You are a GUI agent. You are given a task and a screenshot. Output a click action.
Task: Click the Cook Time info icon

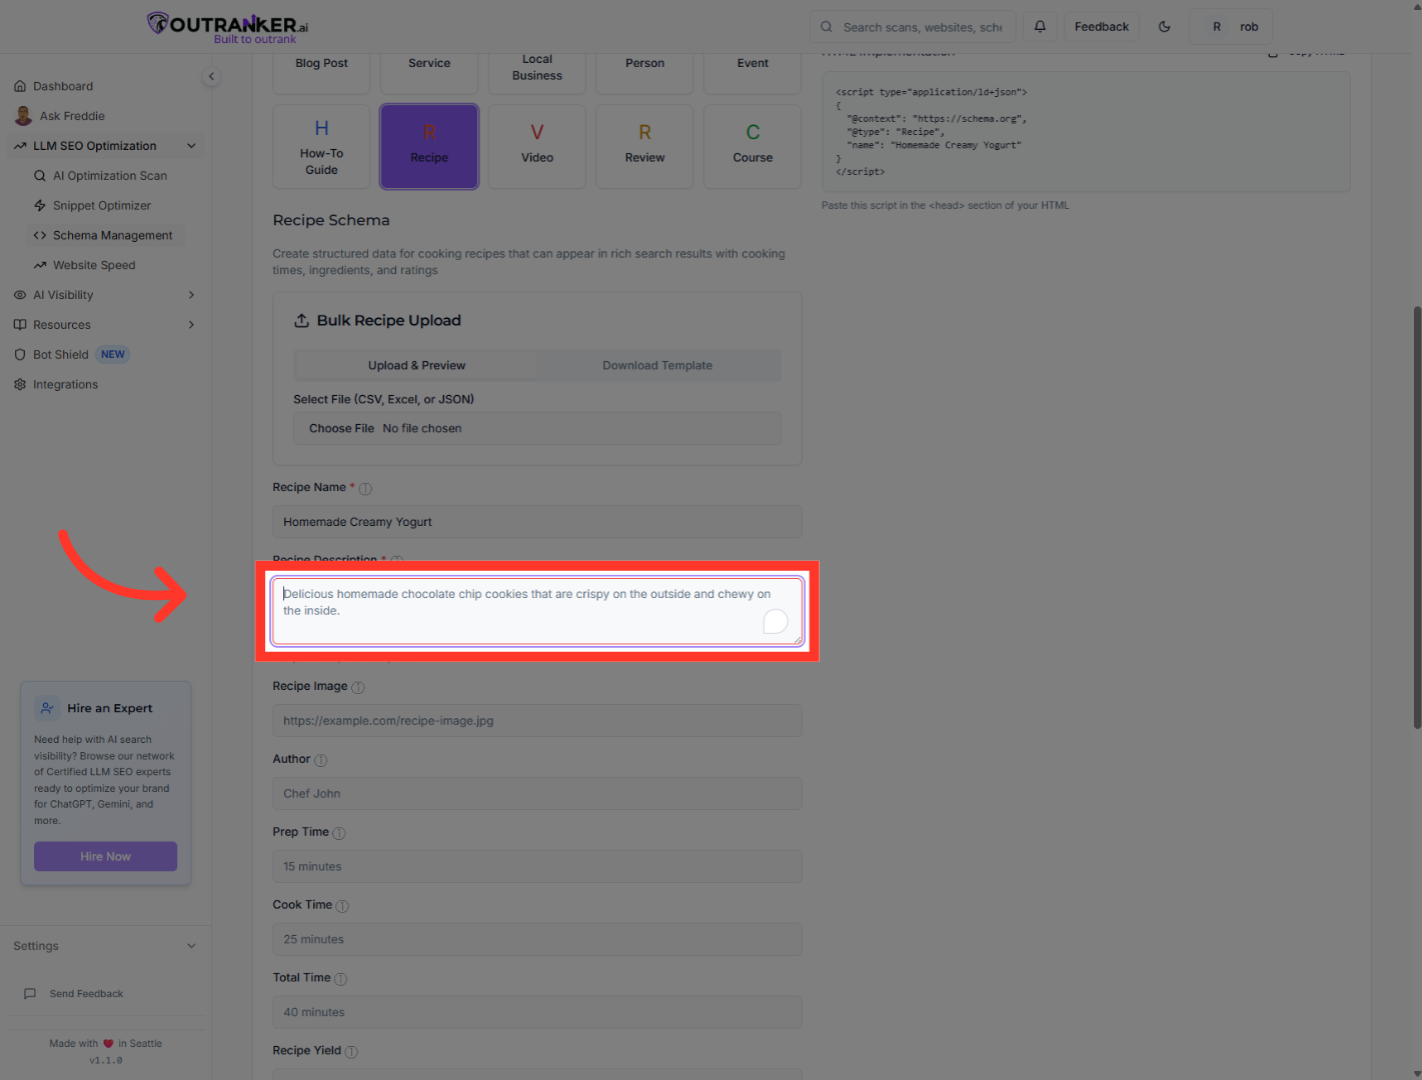(x=342, y=906)
